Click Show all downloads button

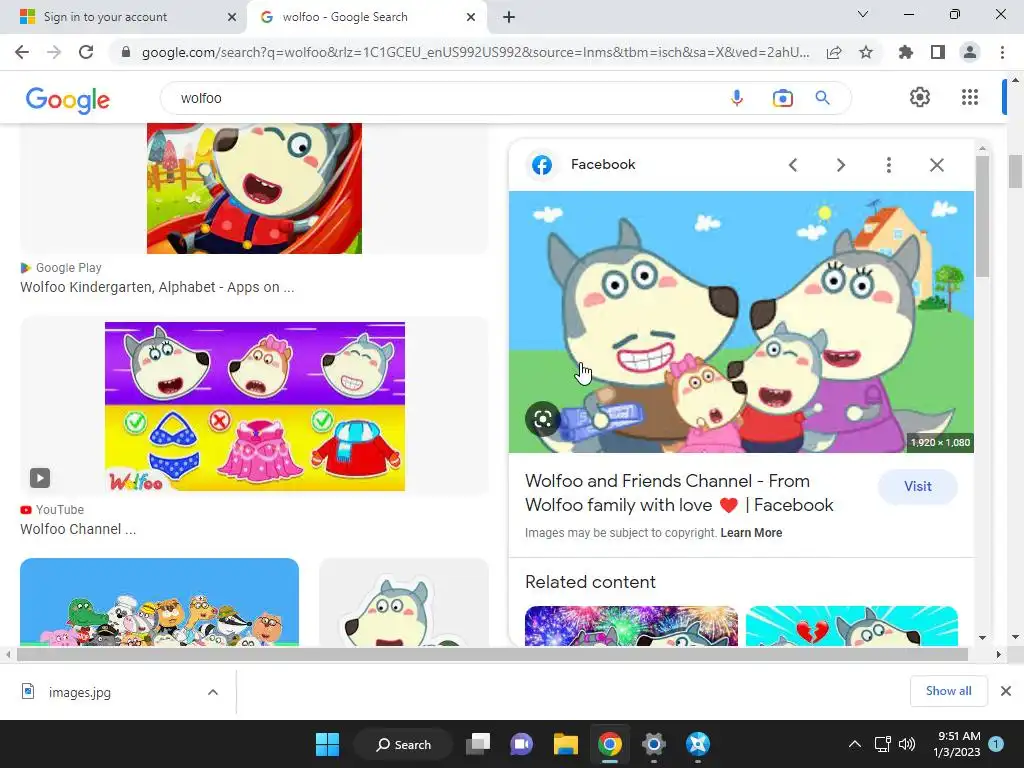tap(948, 691)
